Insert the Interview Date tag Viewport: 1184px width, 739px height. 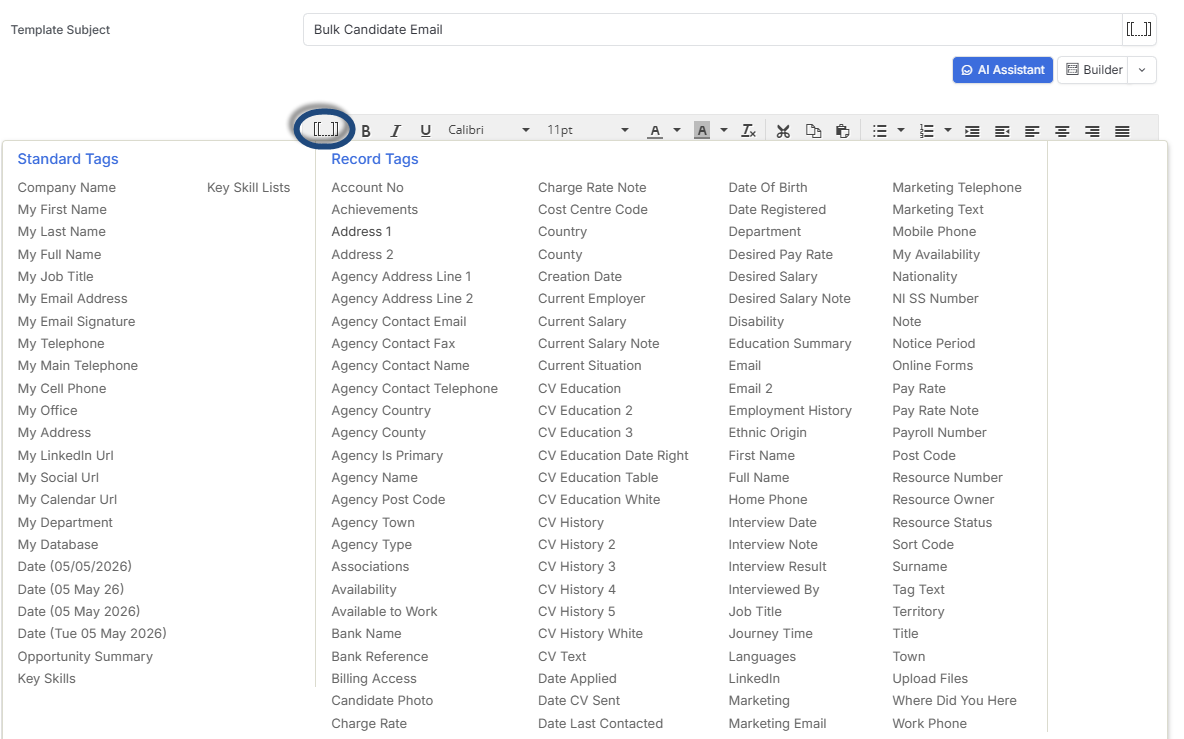pos(772,522)
